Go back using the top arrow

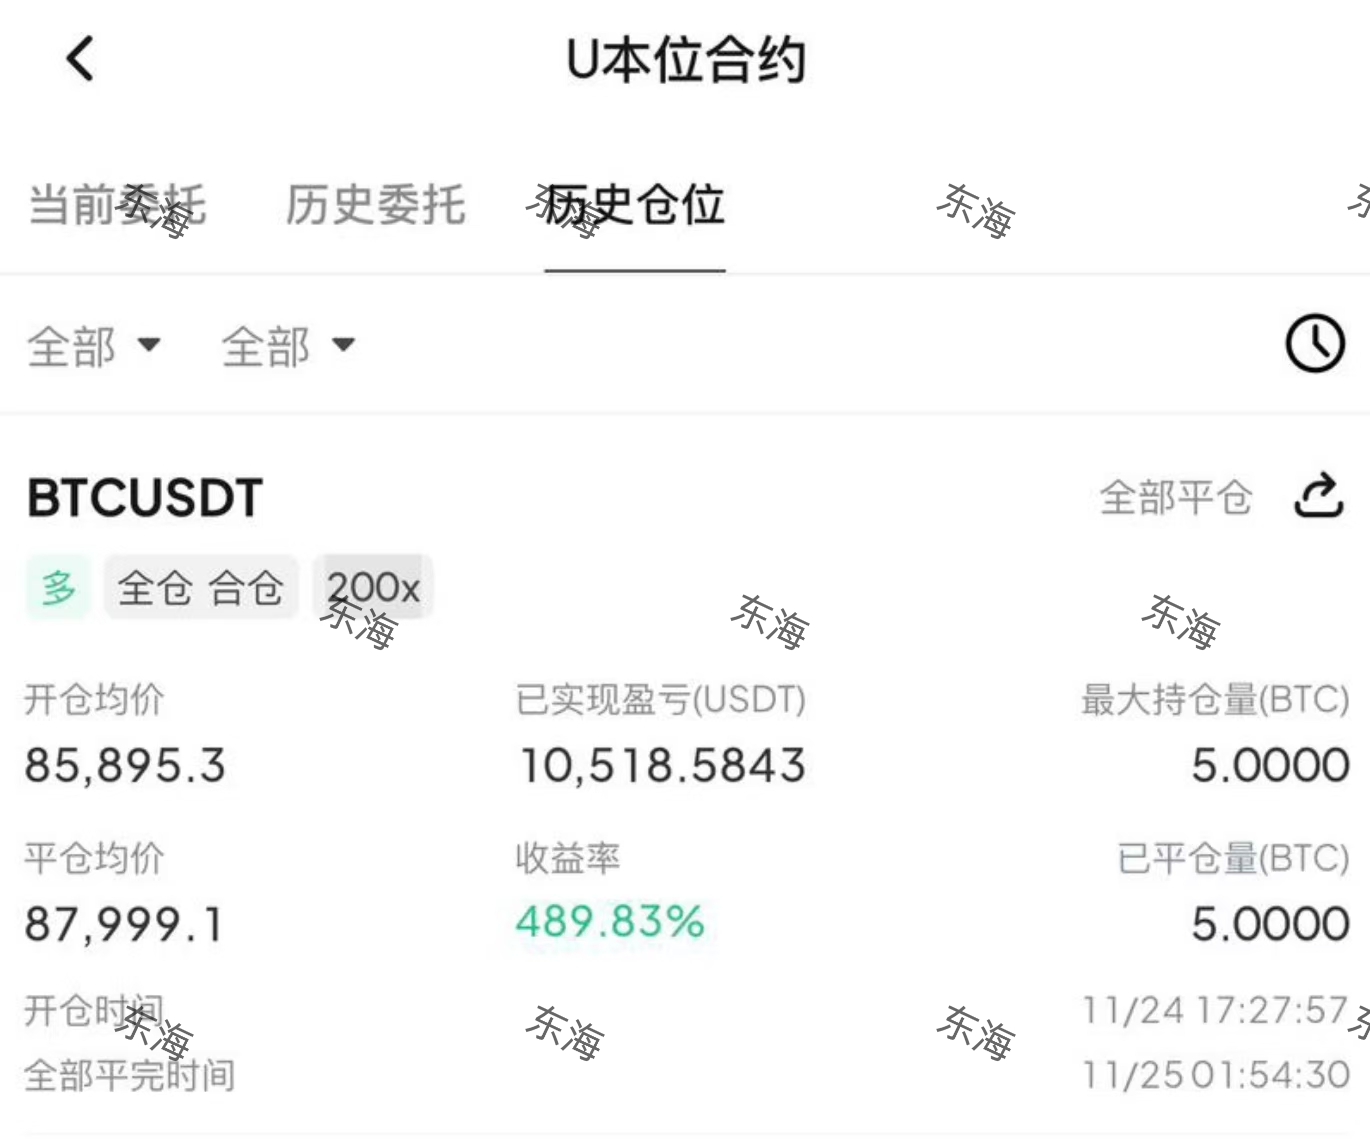(x=80, y=58)
